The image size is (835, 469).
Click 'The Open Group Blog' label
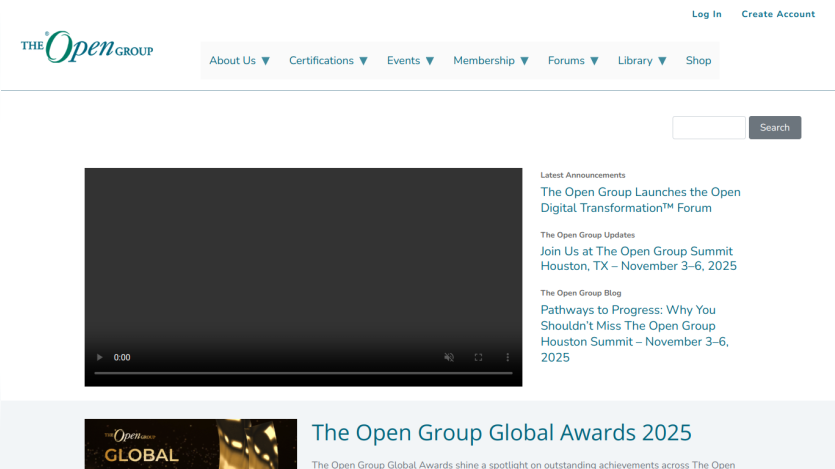[x=580, y=293]
